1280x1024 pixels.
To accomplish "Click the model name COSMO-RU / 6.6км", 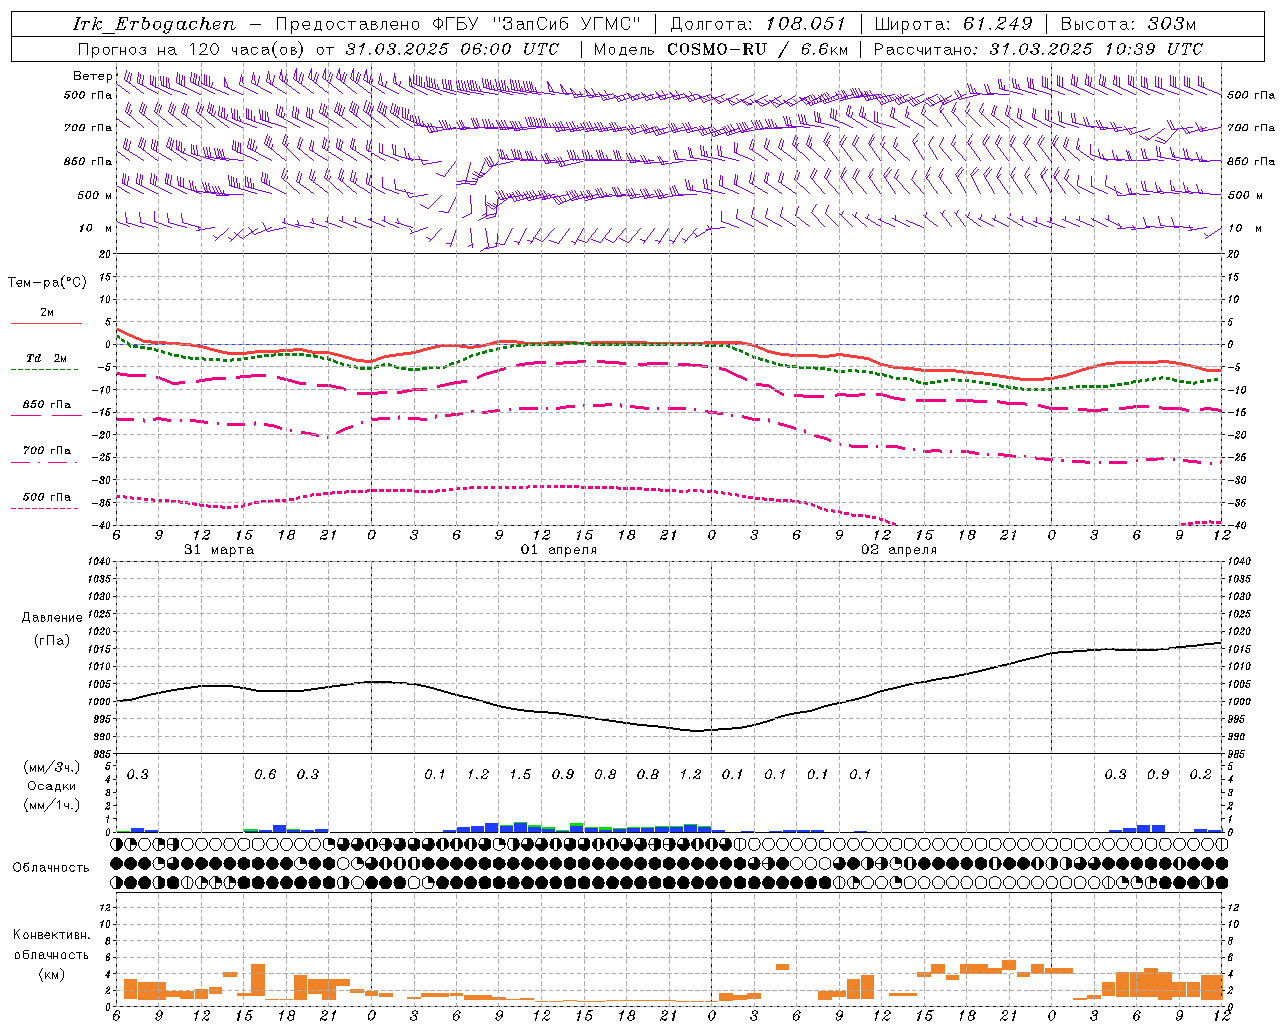I will click(x=758, y=49).
